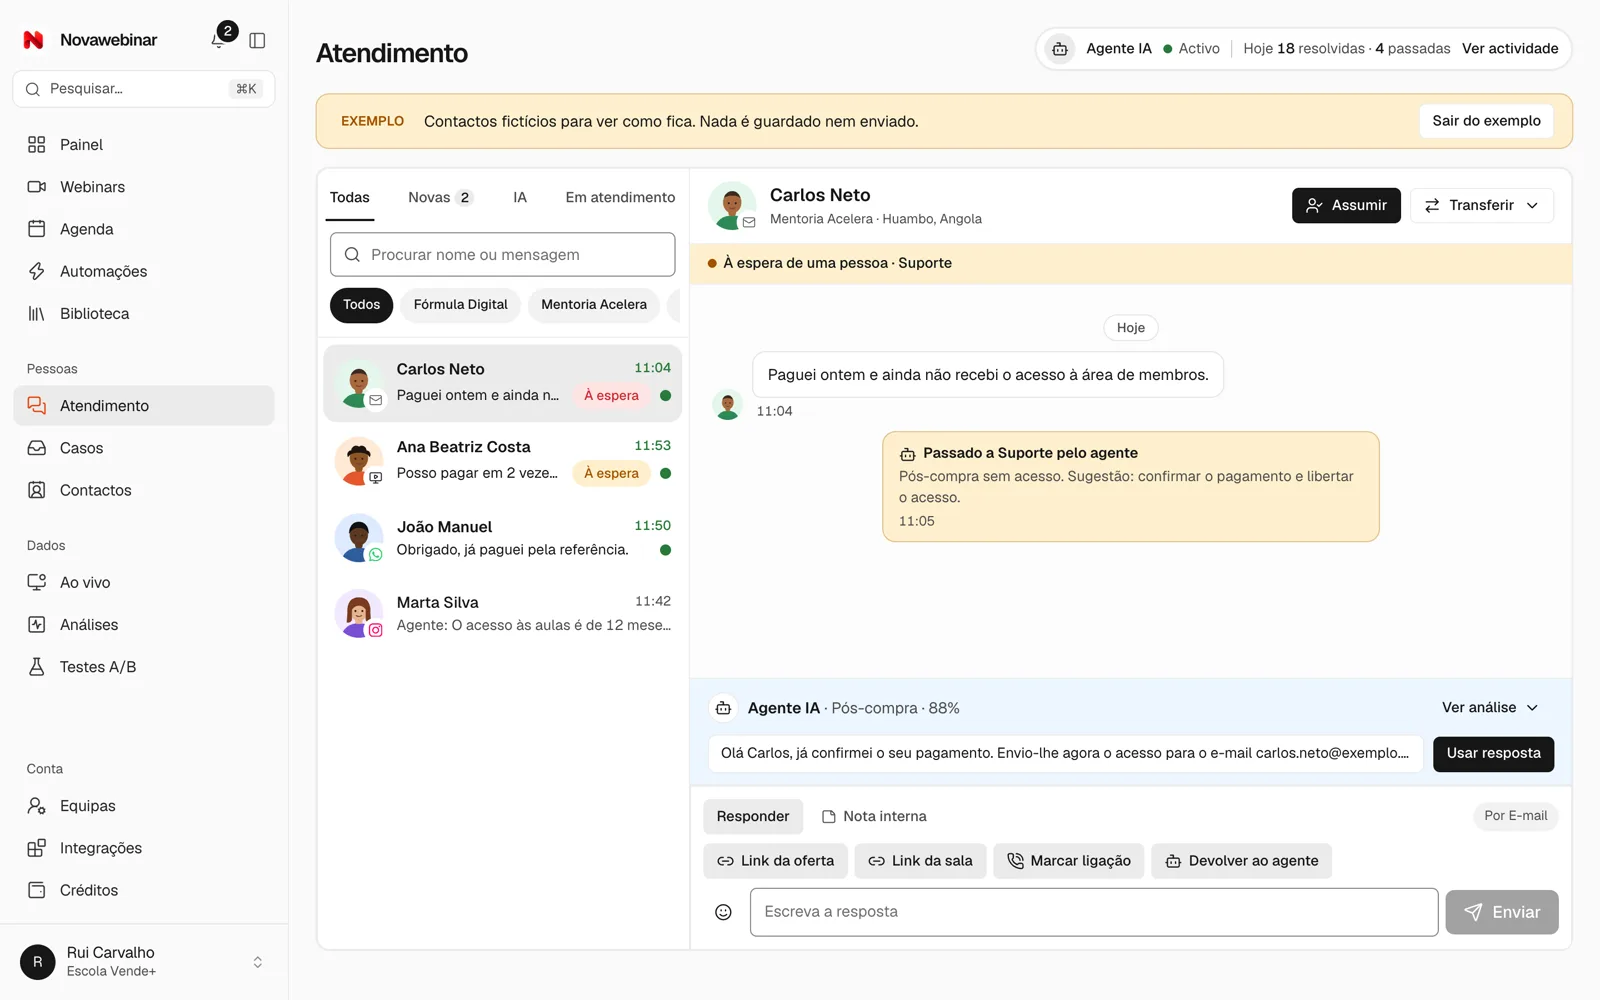Switch to Em atendimento tab
Screen dimensions: 1600x1000
tap(620, 198)
